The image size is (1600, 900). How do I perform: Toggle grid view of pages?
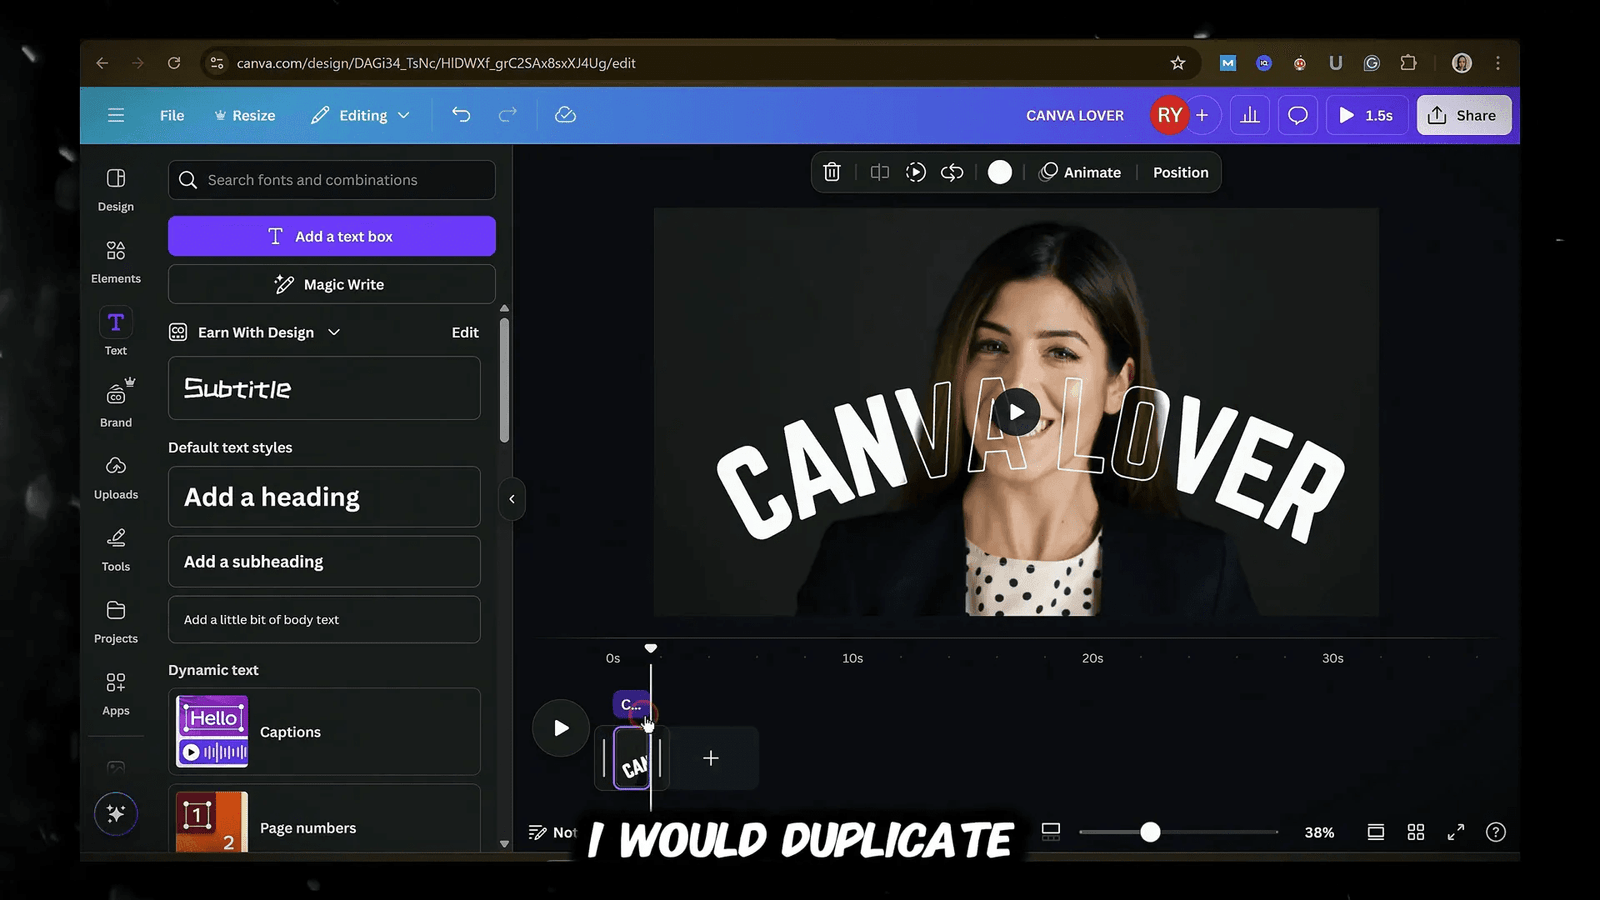(1415, 832)
